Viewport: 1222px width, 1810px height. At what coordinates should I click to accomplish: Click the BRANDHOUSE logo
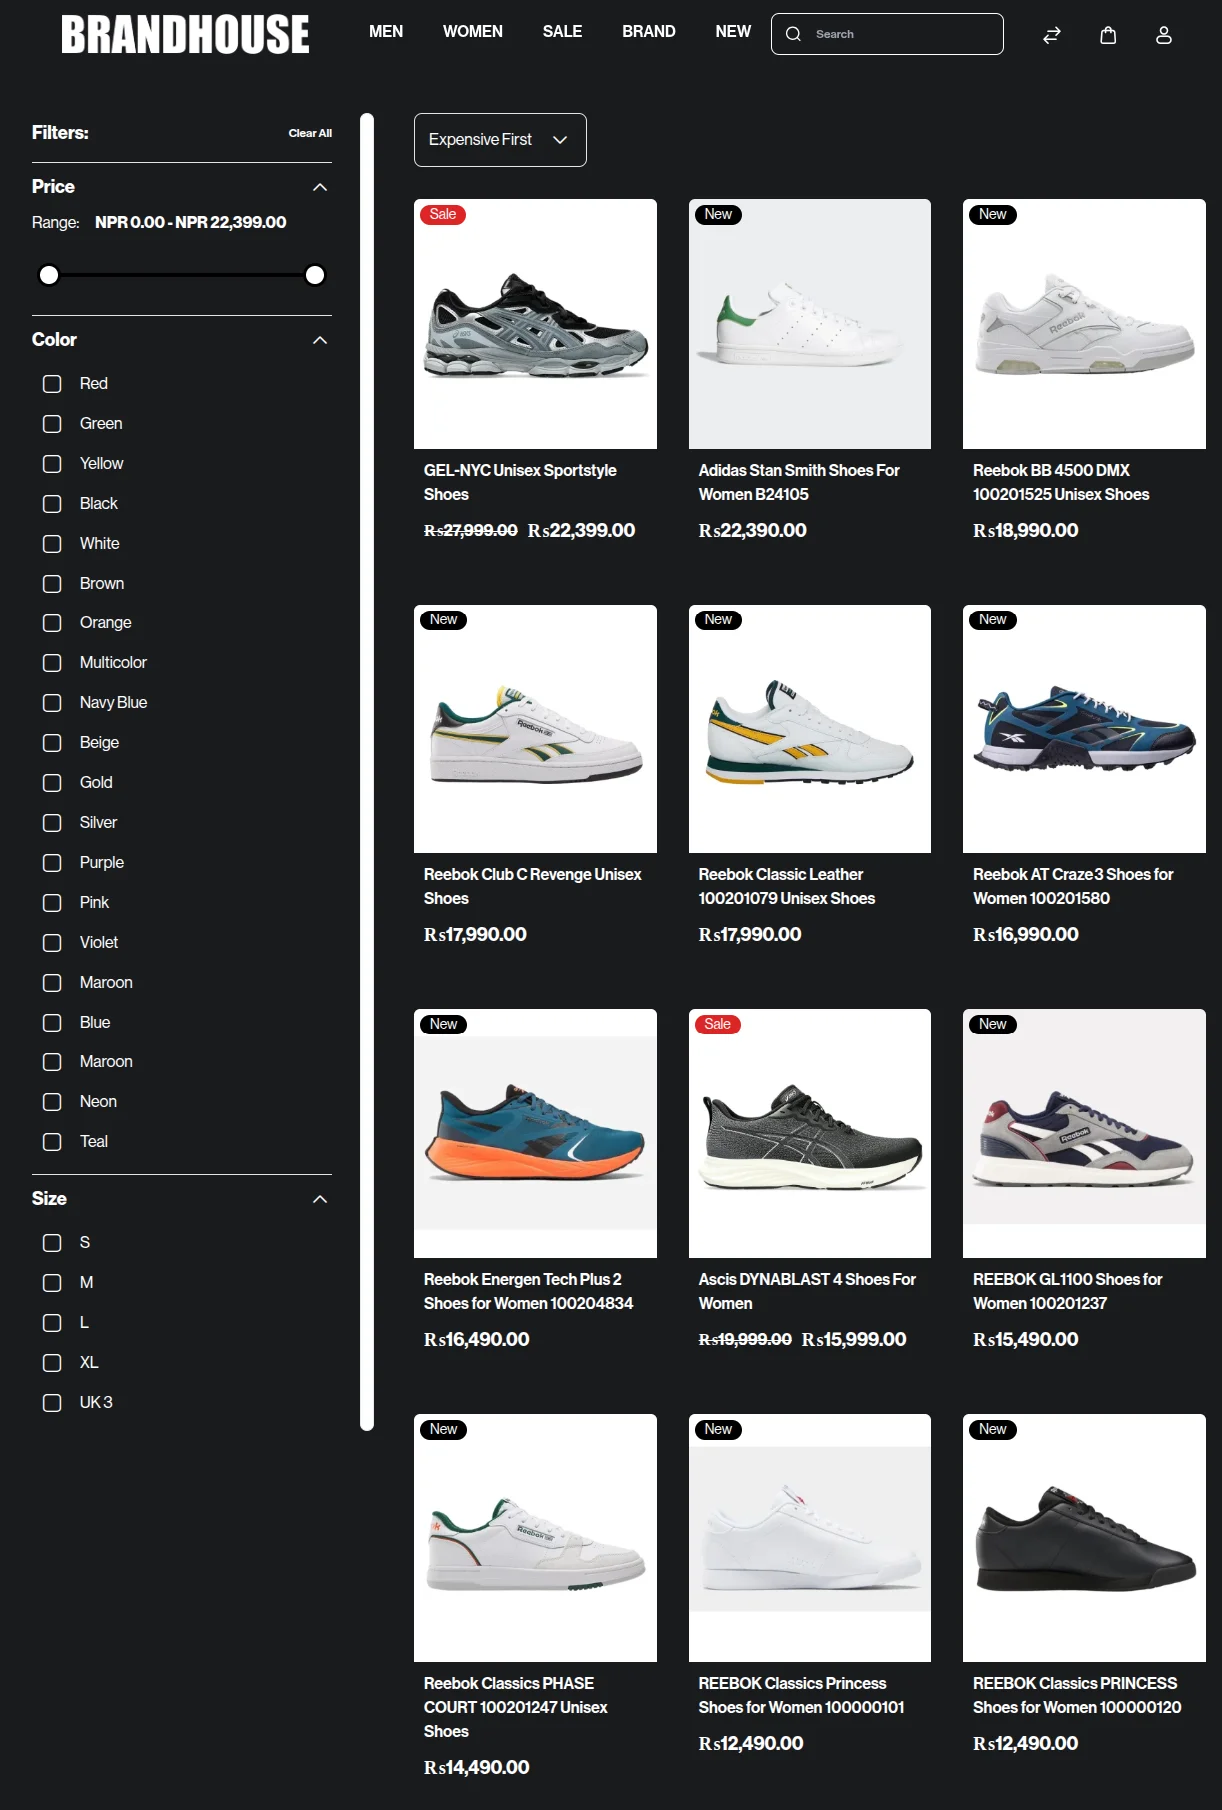(185, 34)
